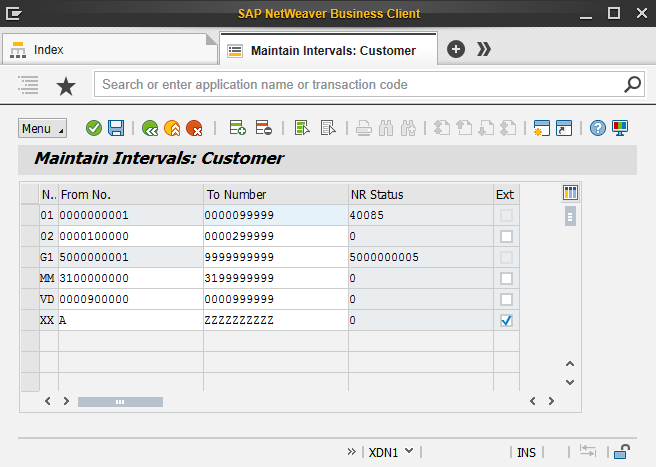
Task: Delete the selected interval line
Action: [264, 128]
